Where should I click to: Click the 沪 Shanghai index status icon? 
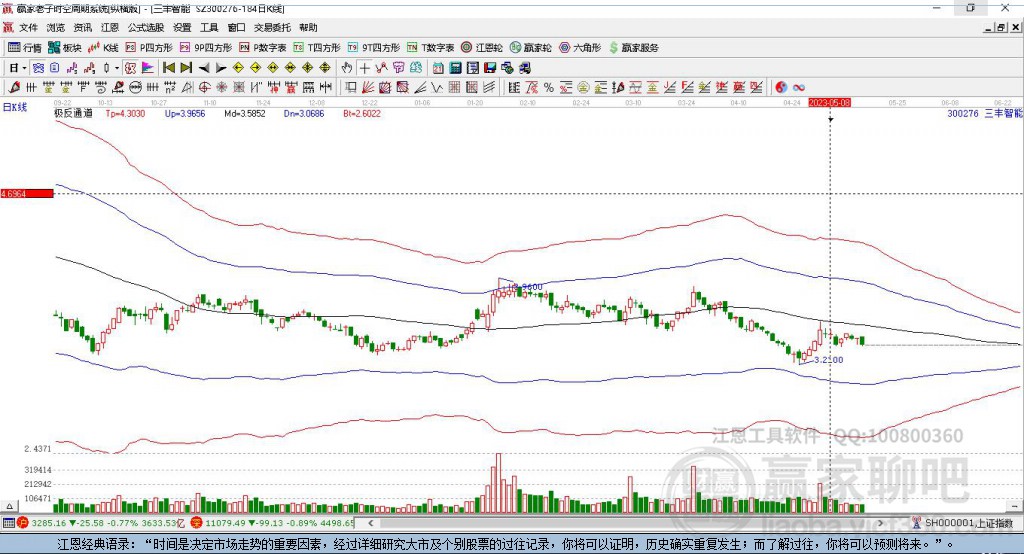click(x=23, y=523)
